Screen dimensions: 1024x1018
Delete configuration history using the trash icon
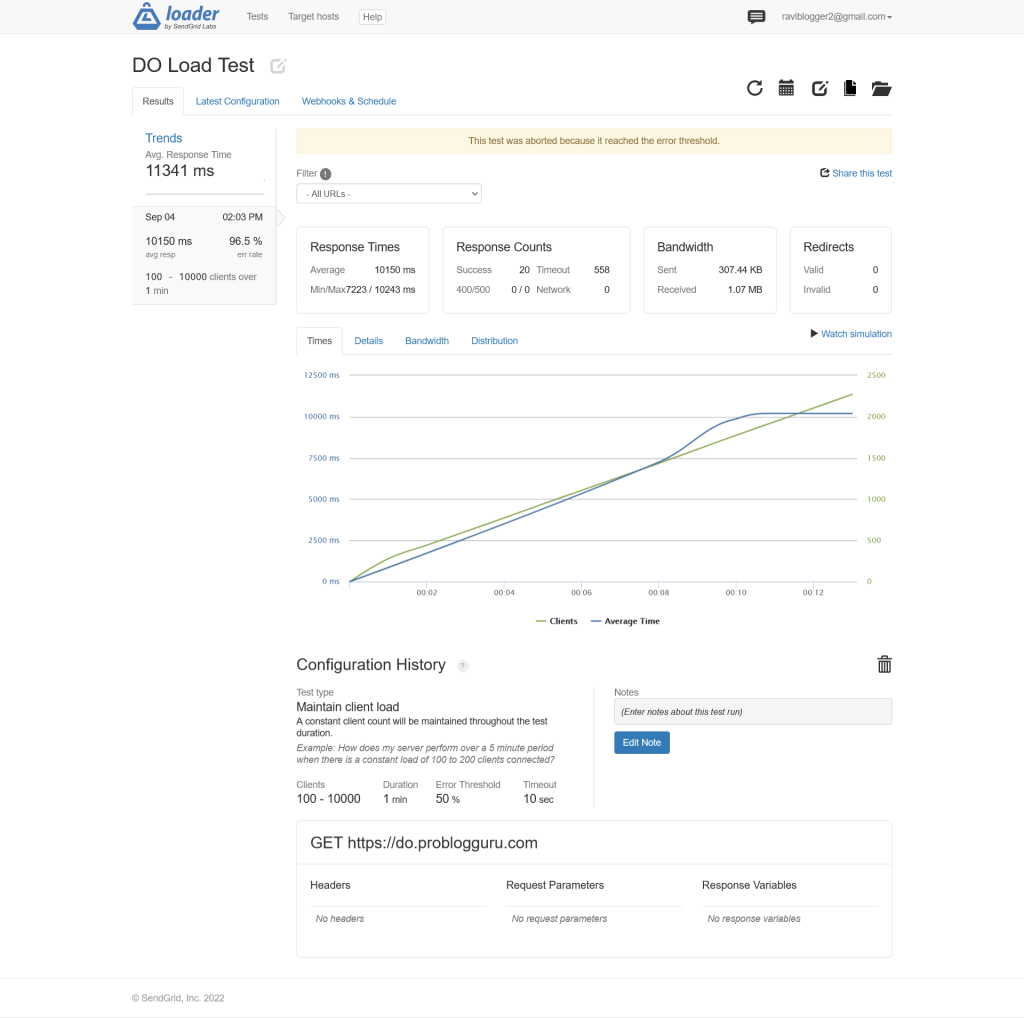pyautogui.click(x=884, y=664)
